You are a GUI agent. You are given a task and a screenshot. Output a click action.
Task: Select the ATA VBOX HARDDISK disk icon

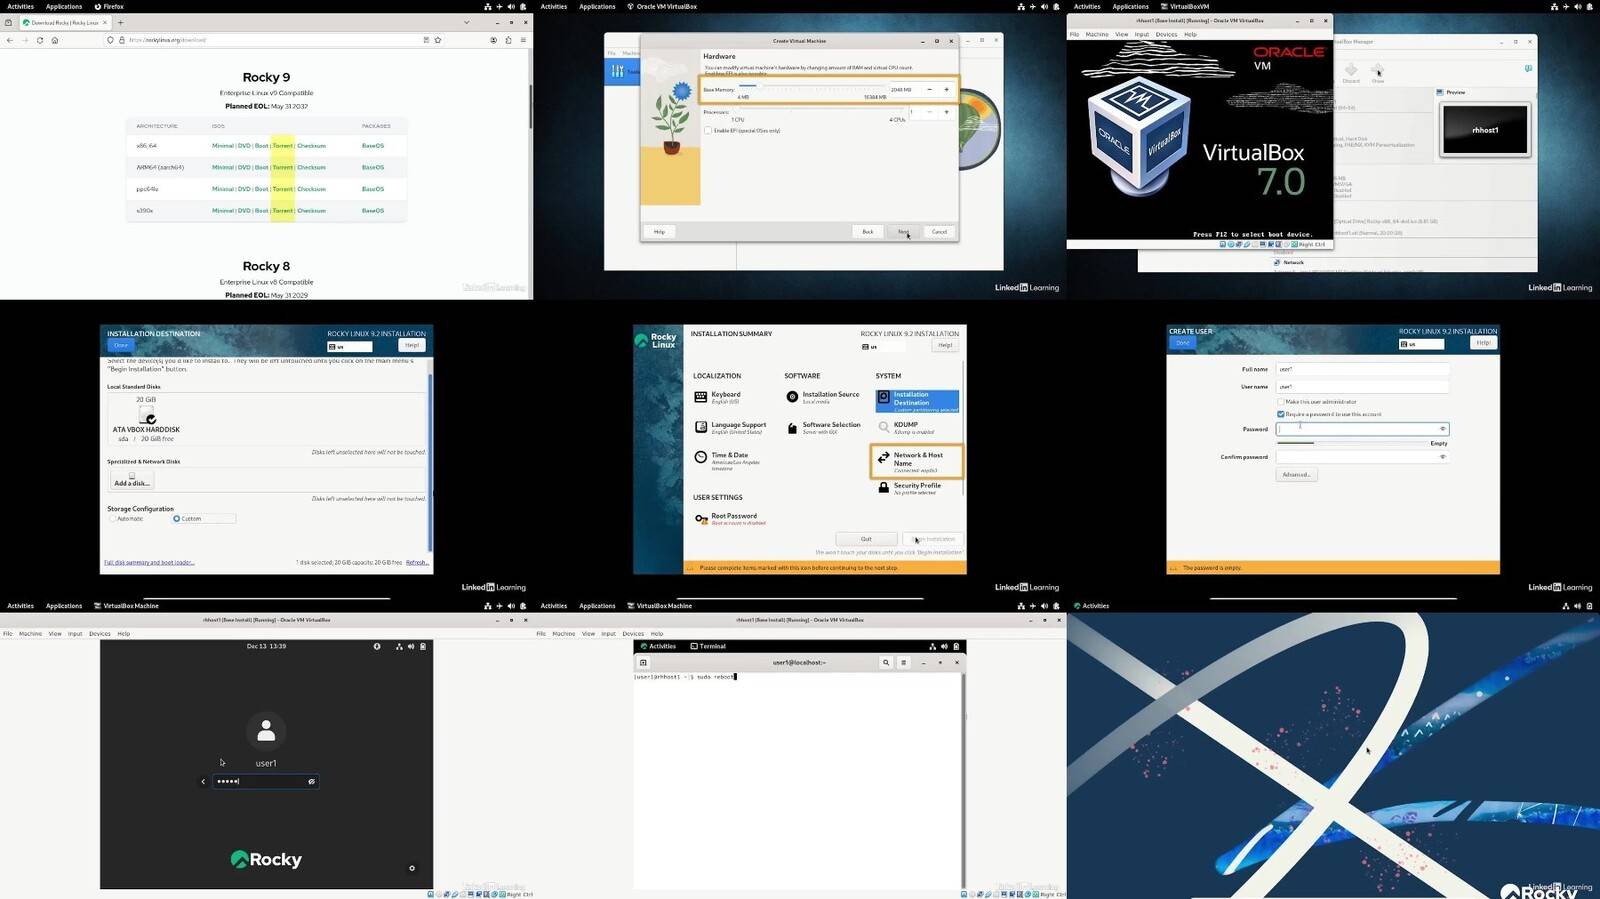147,415
